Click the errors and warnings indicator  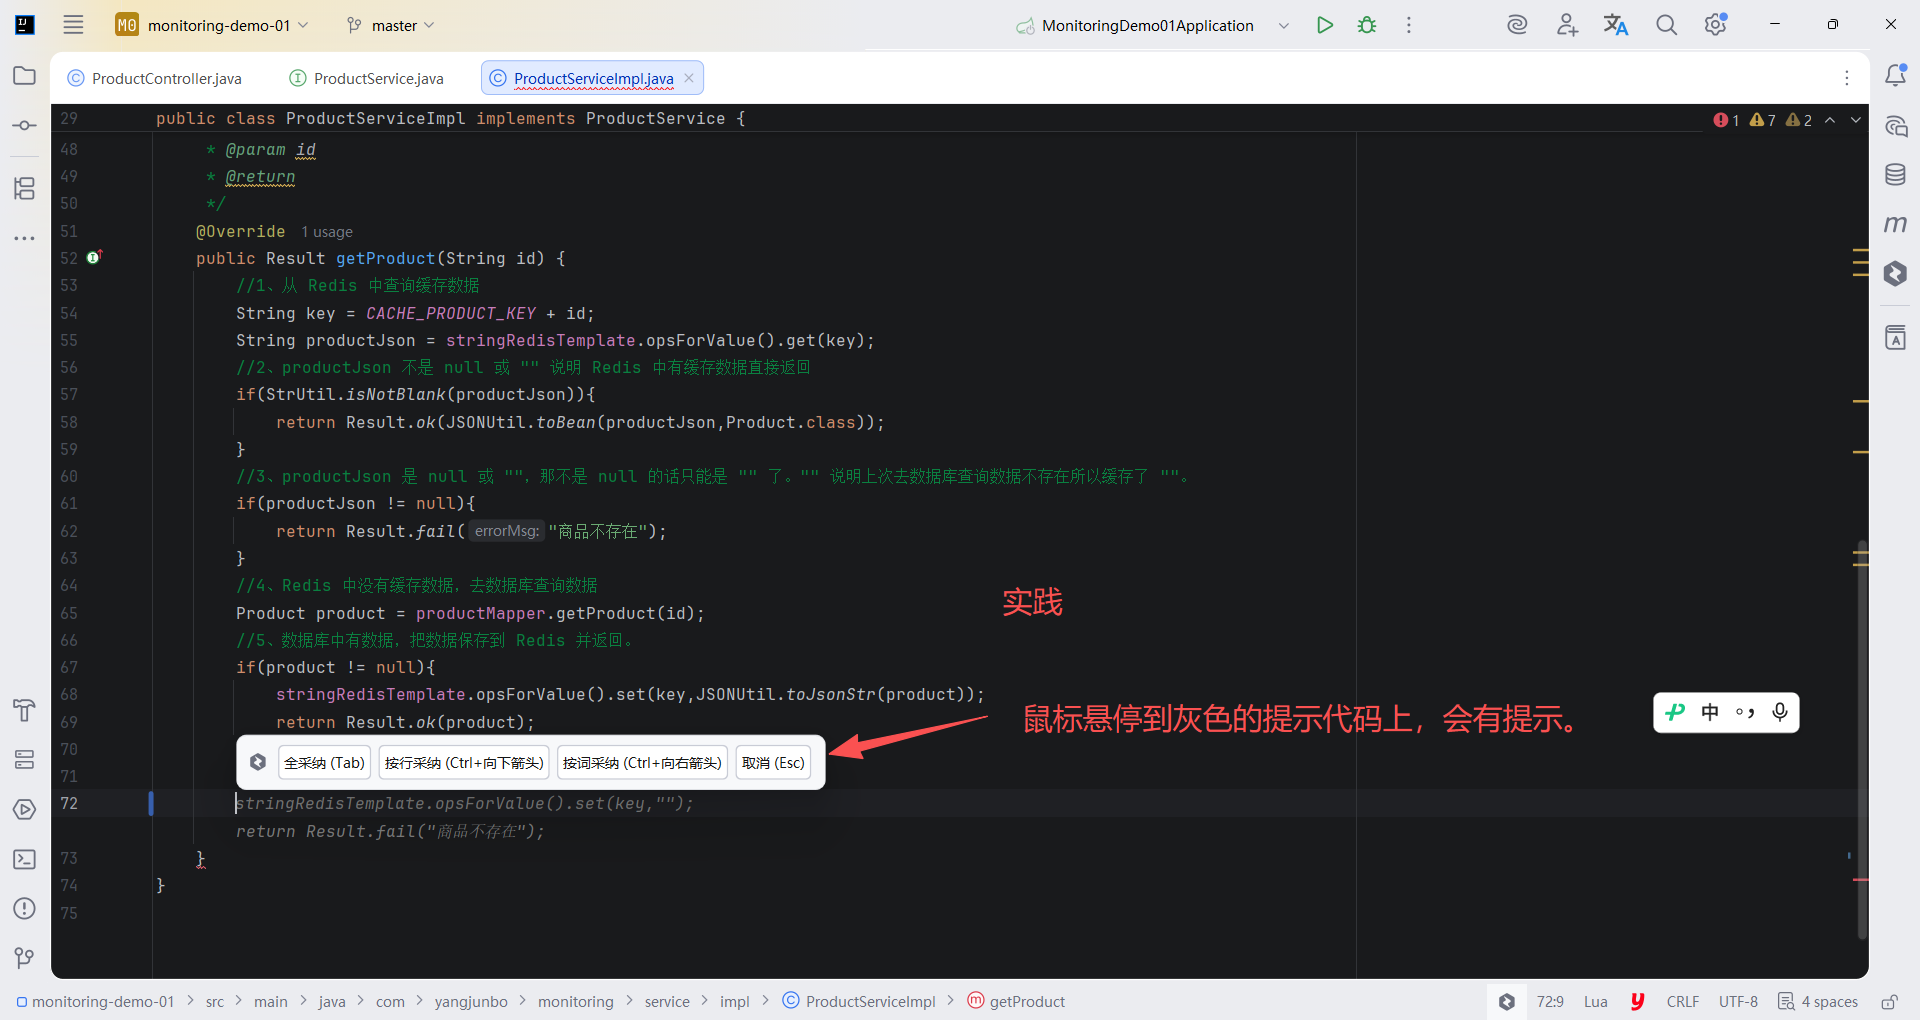pos(1762,120)
